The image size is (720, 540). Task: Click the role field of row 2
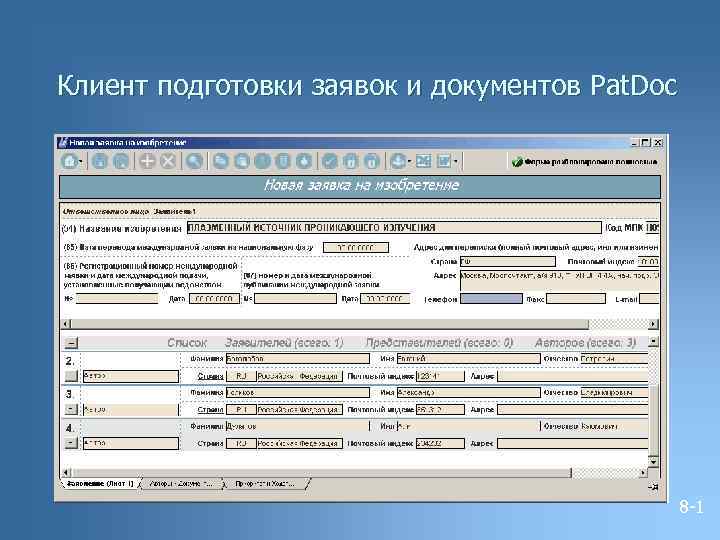pos(130,376)
